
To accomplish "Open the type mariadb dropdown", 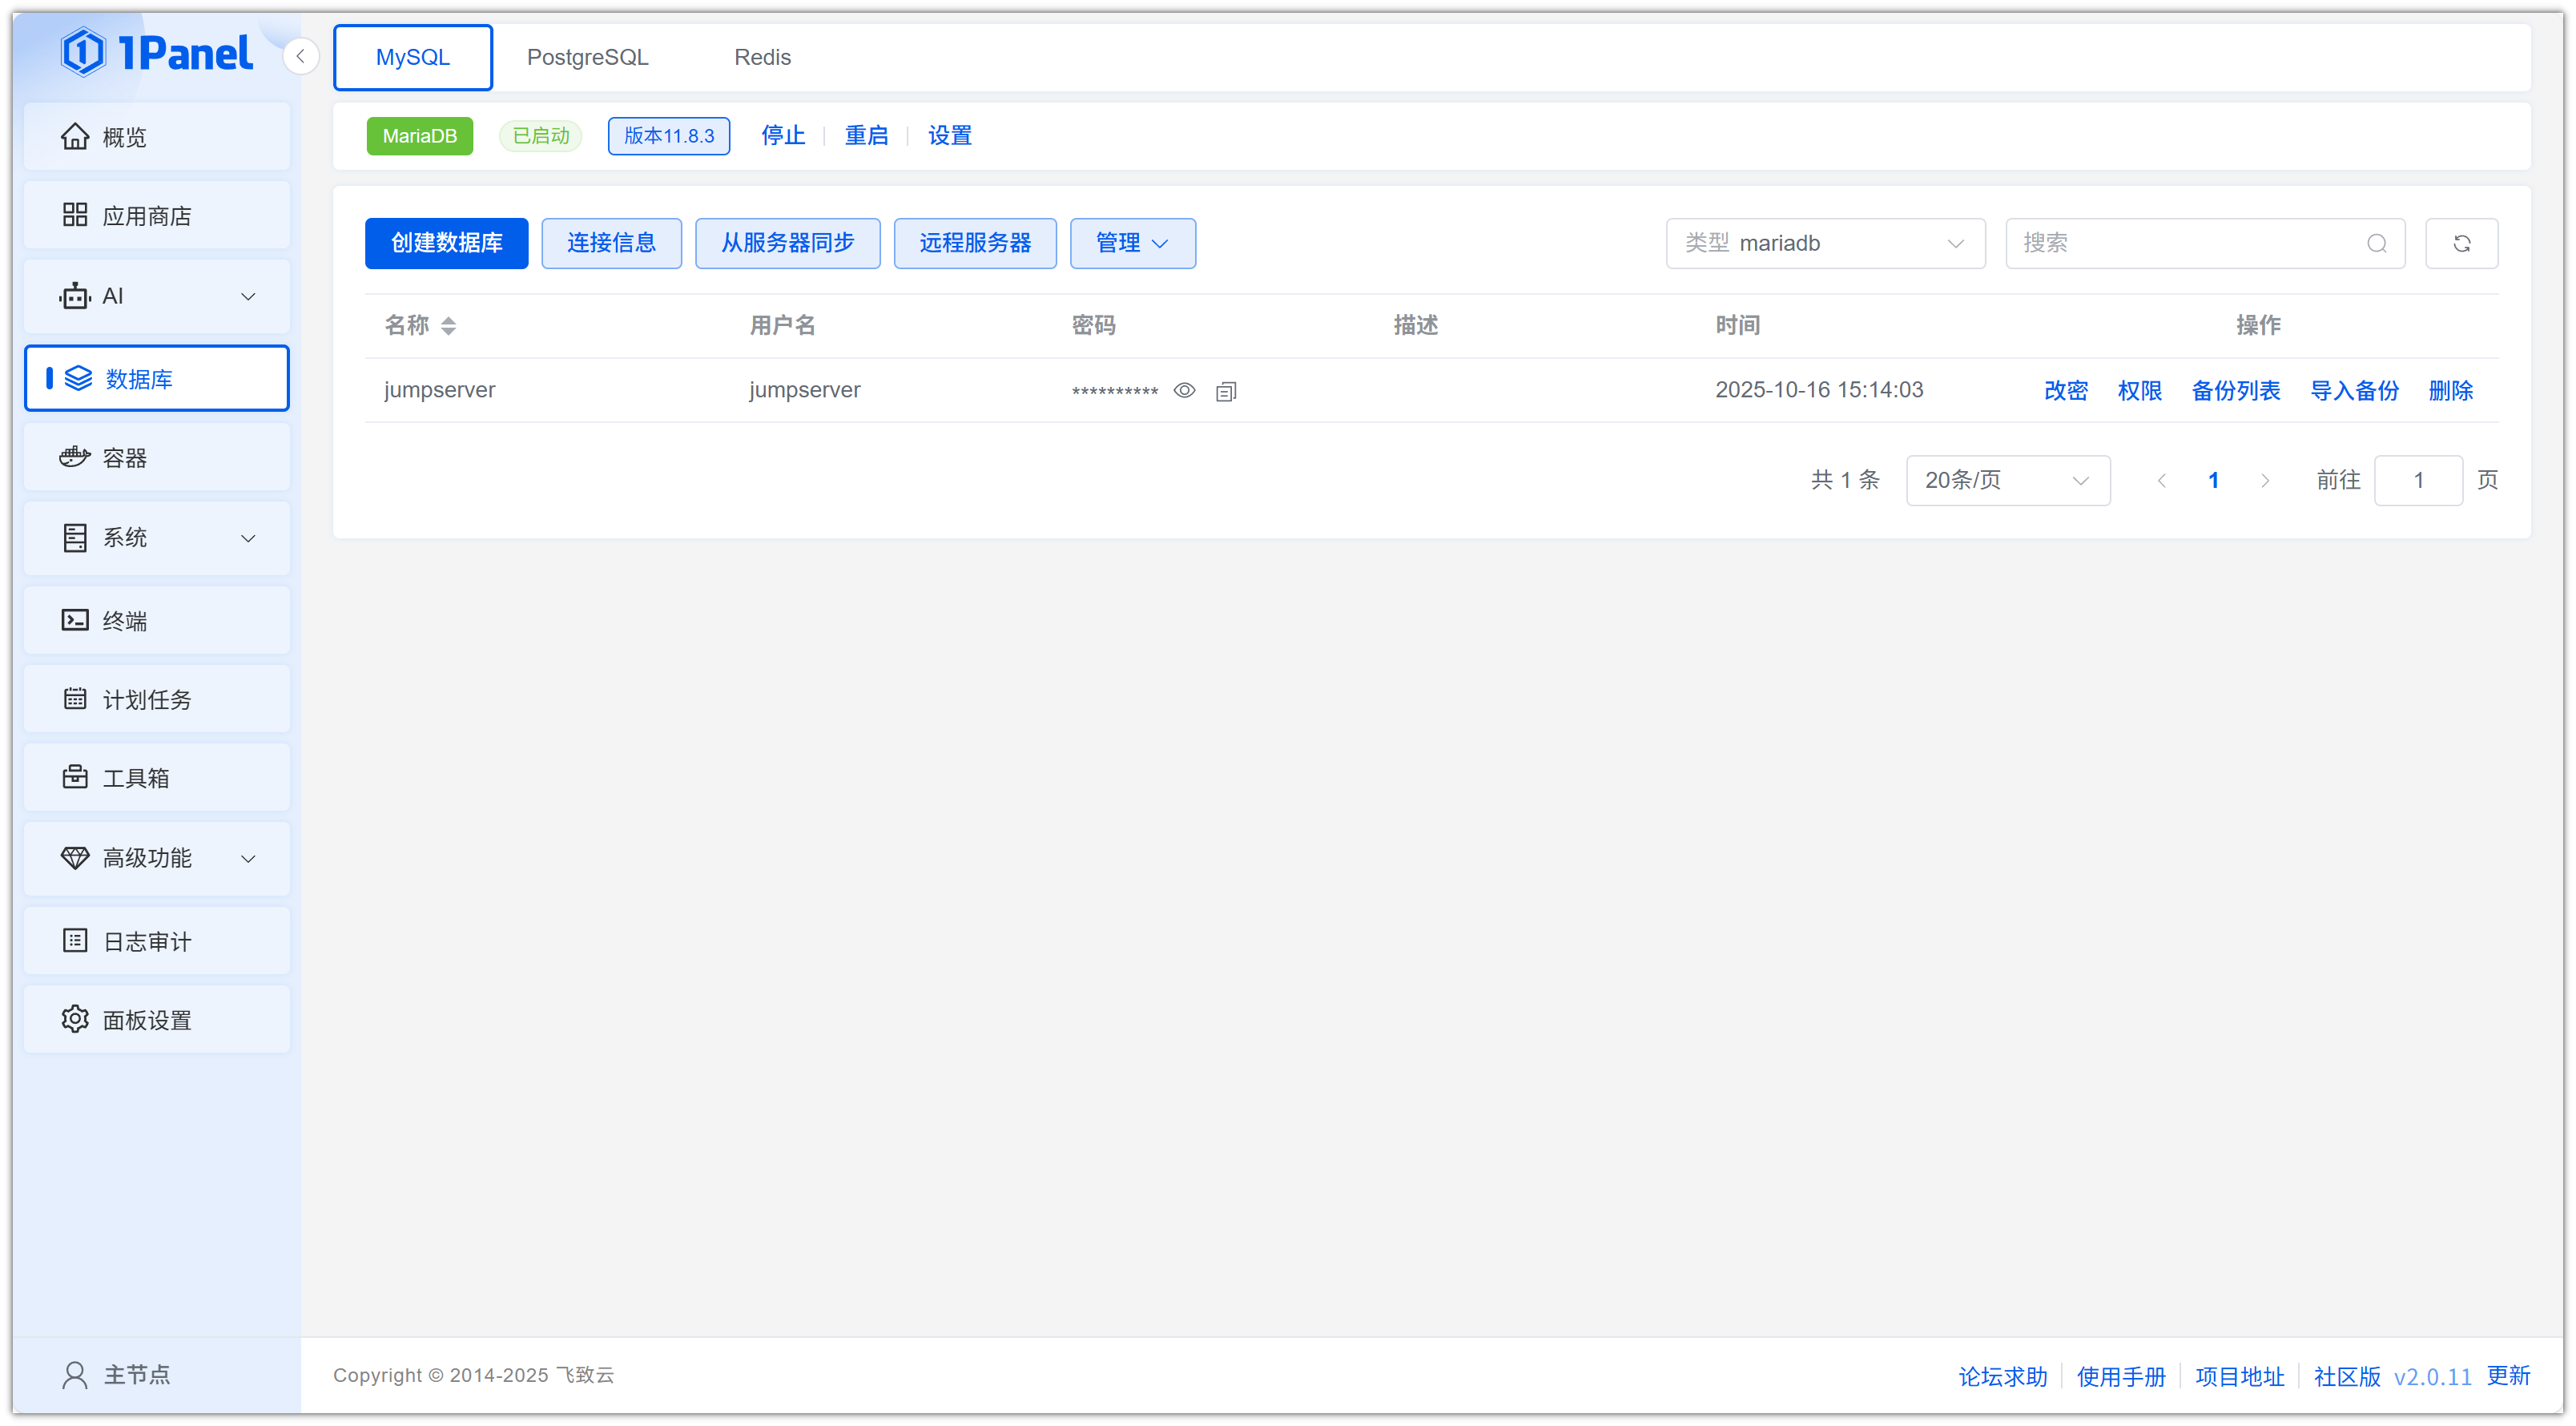I will click(1825, 243).
